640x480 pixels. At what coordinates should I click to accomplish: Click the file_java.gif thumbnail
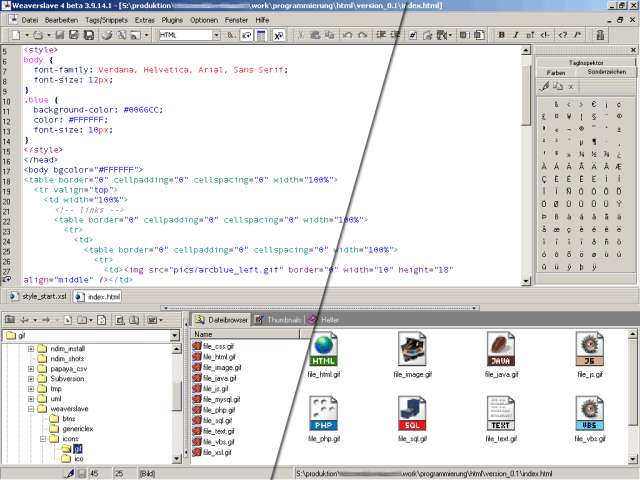(x=501, y=354)
